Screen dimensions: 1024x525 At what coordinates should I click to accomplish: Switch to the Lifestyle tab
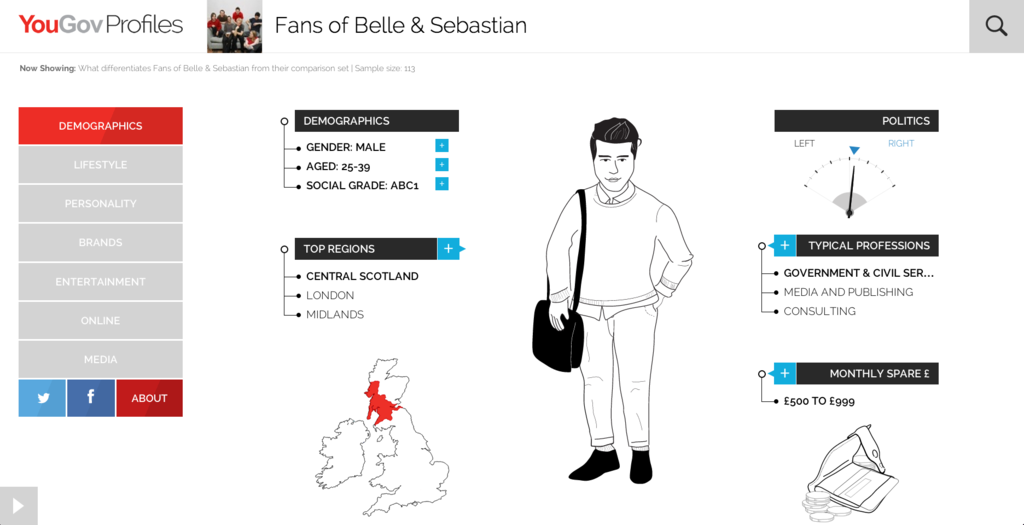click(100, 165)
